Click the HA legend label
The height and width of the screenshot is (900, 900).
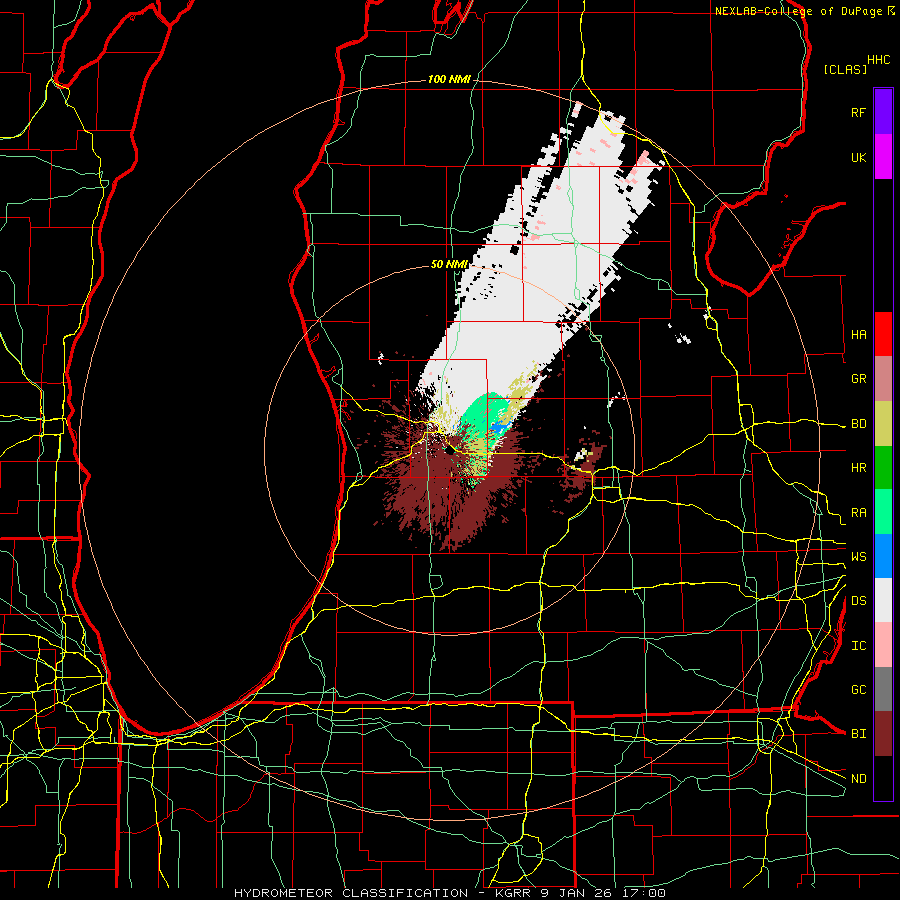(x=858, y=334)
